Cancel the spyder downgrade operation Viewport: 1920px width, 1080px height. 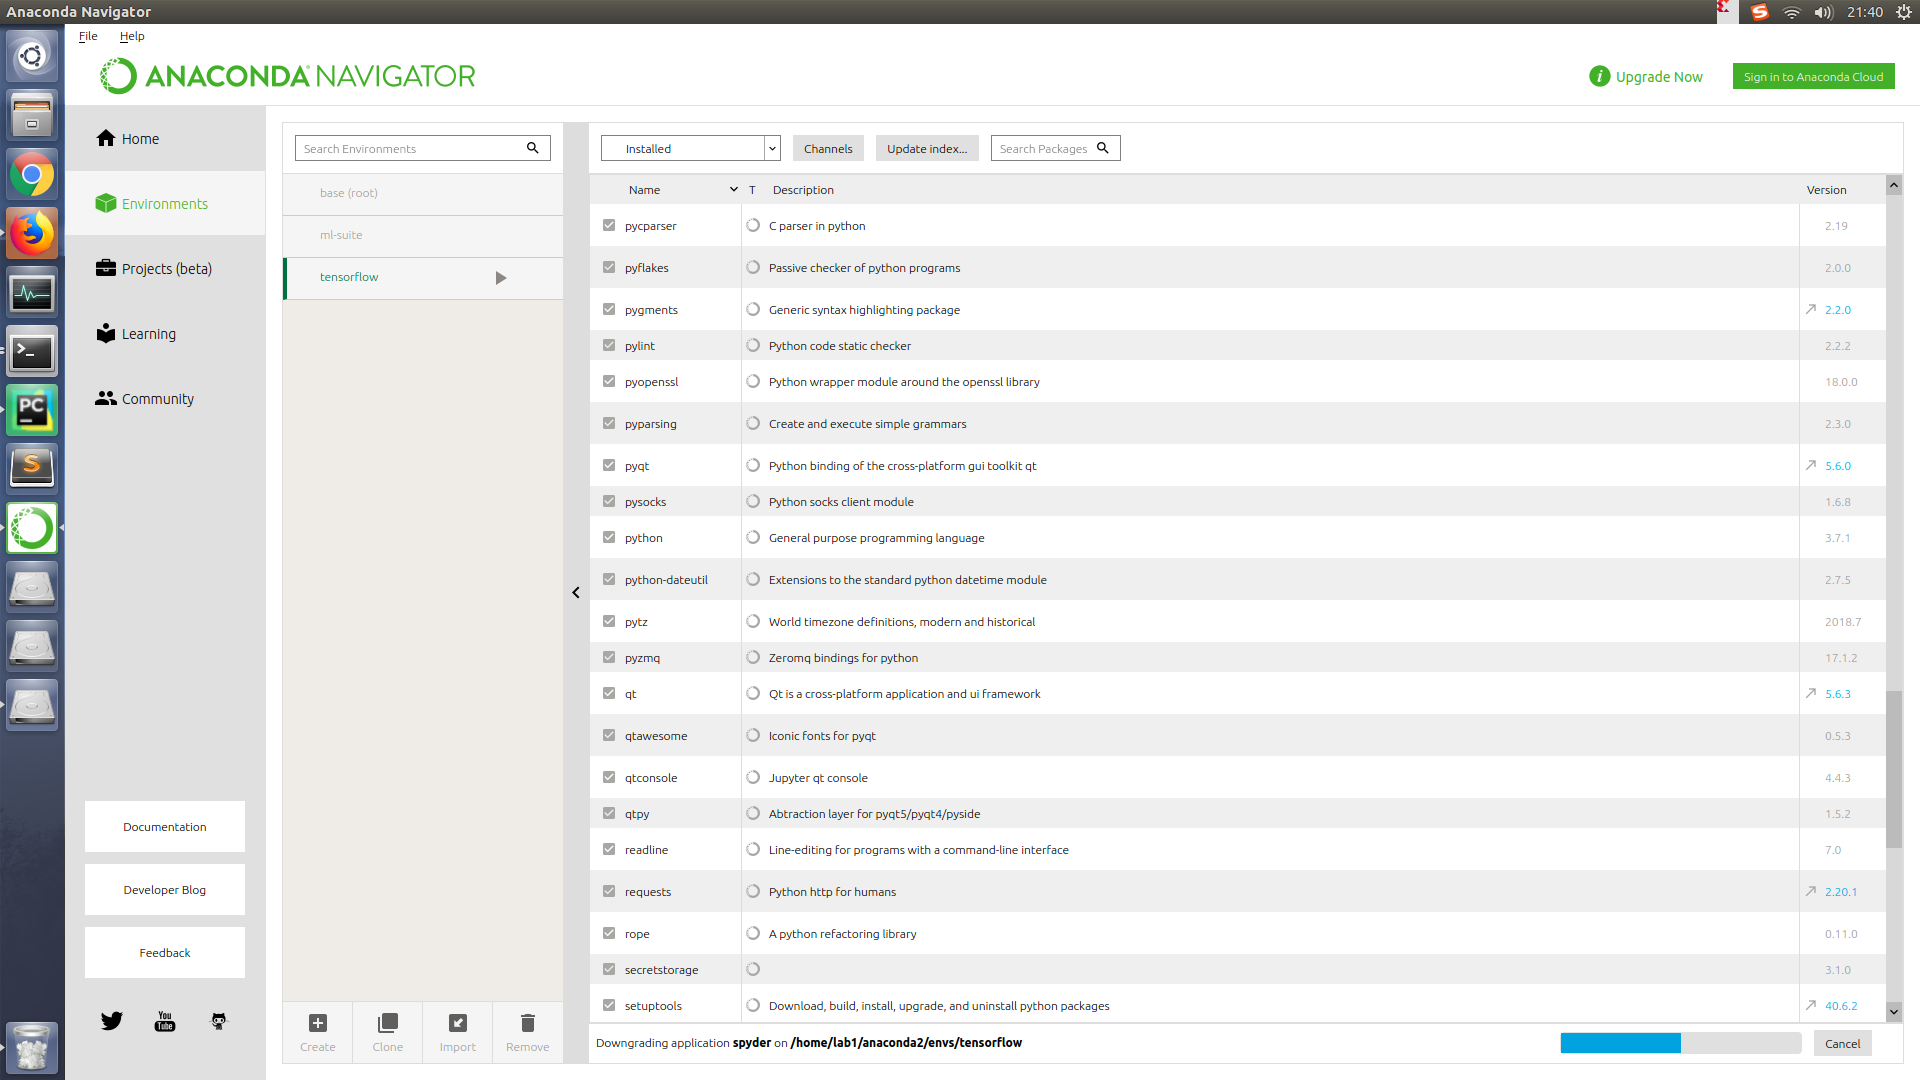point(1842,1043)
